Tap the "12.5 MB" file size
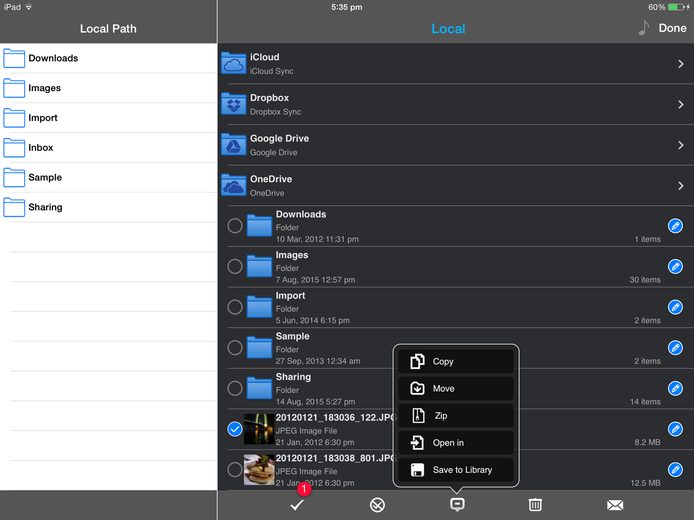The width and height of the screenshot is (694, 520). 645,483
